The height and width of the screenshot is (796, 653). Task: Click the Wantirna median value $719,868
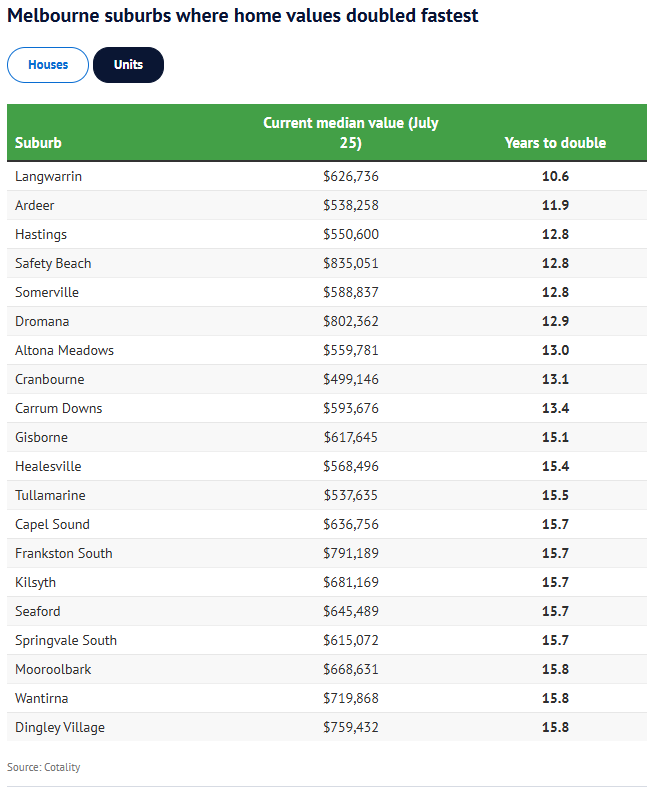coord(351,698)
